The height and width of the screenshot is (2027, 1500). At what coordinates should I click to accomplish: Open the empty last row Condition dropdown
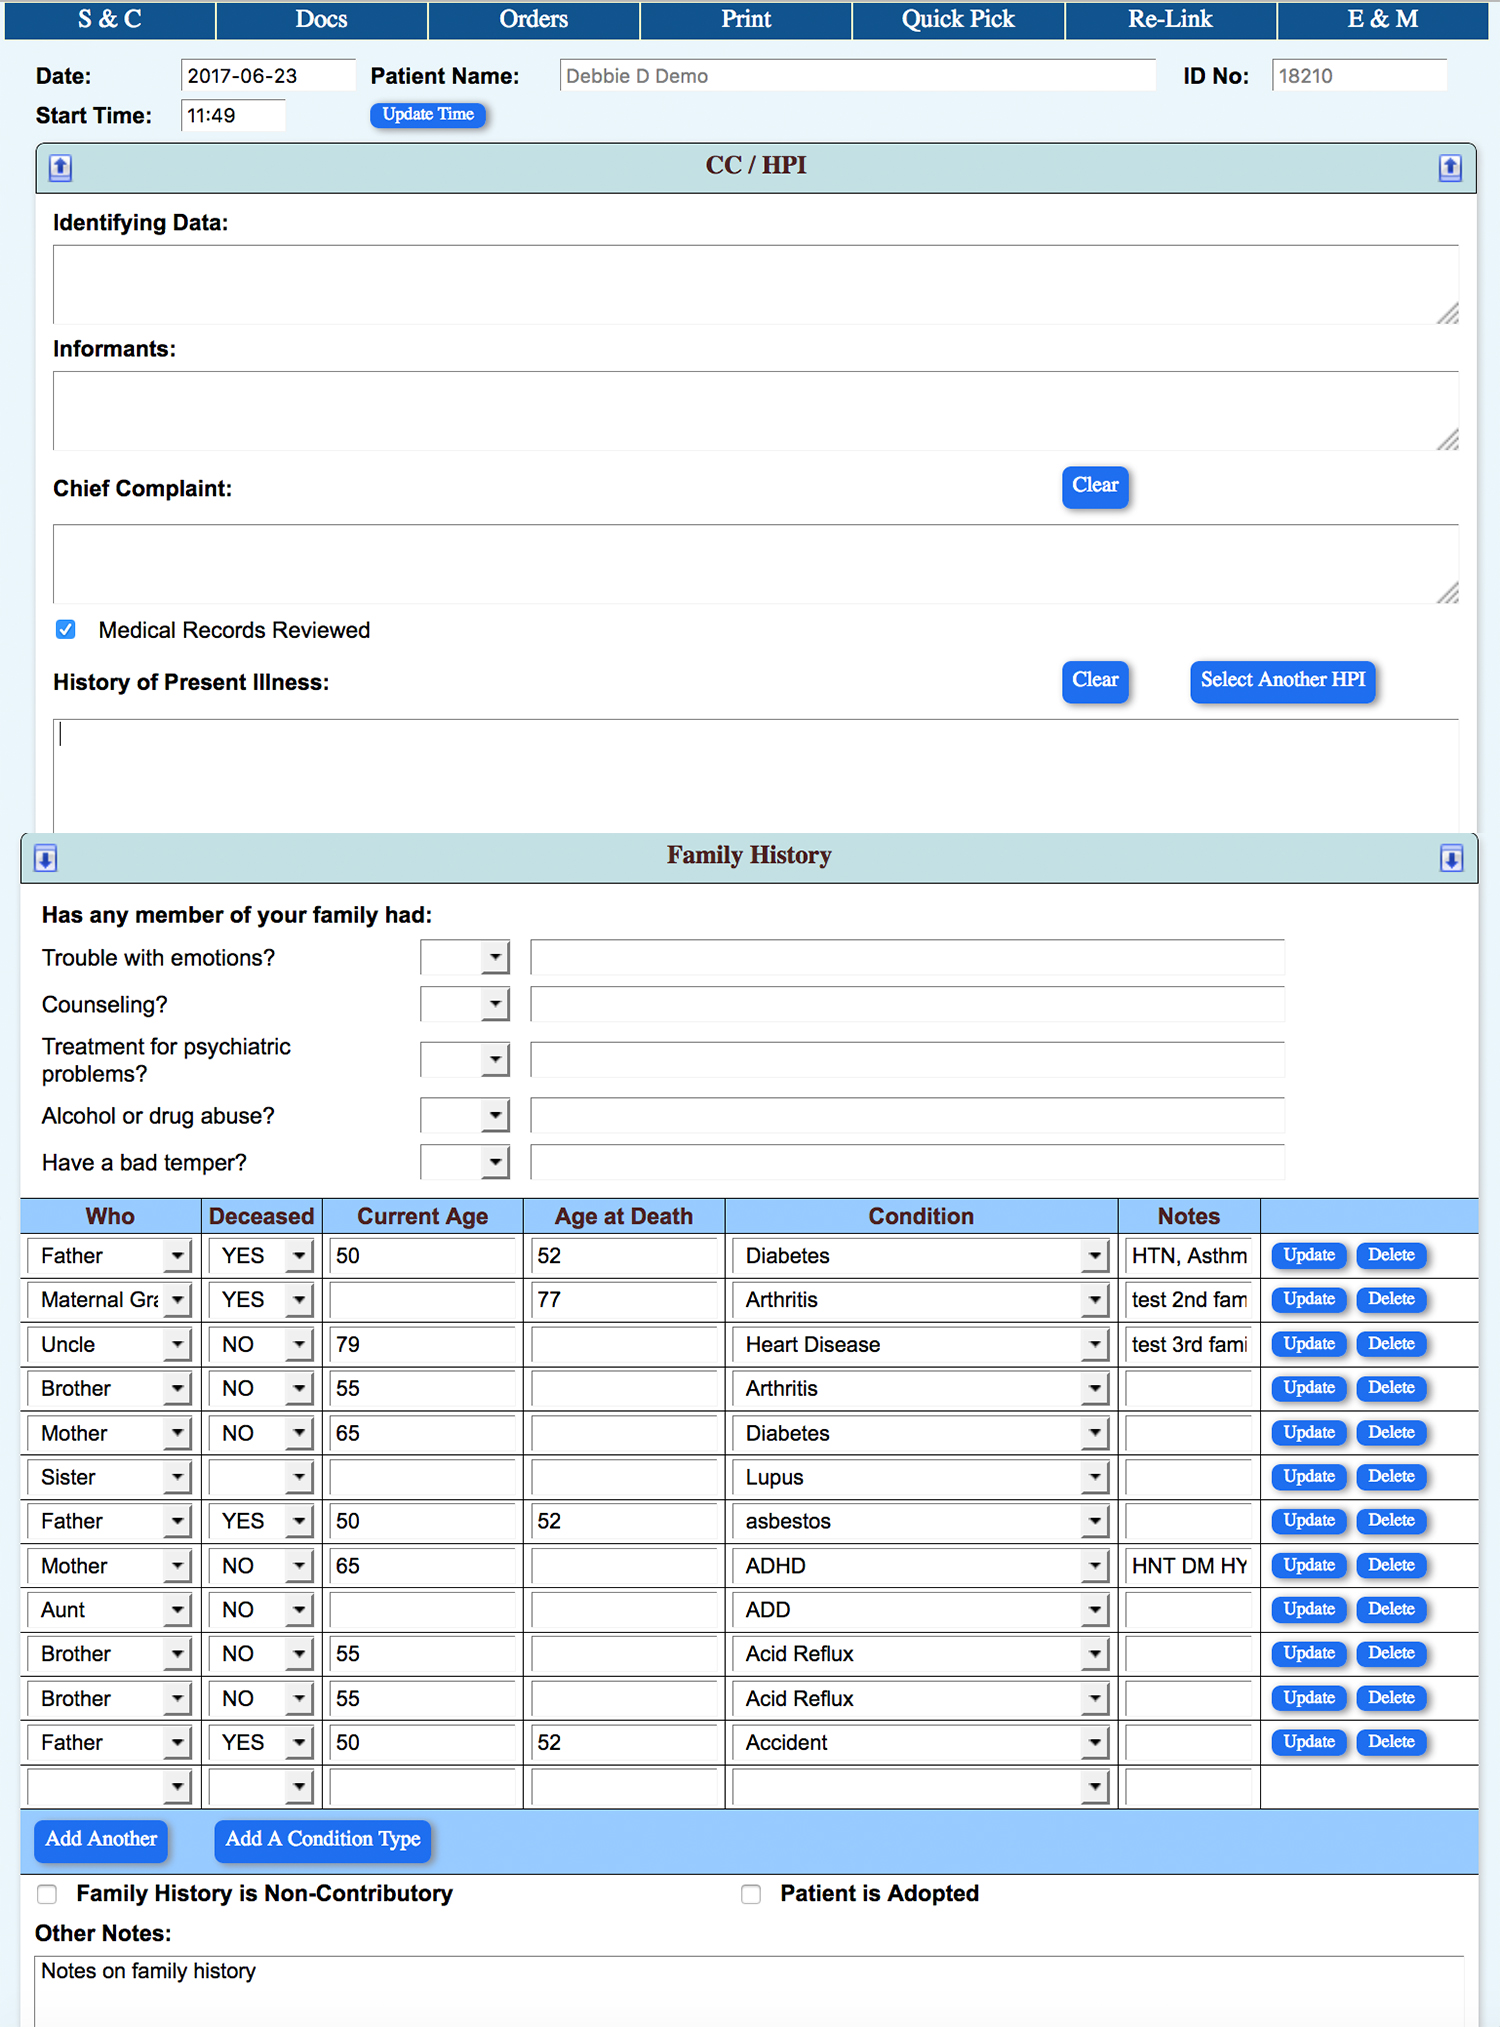(x=921, y=1786)
